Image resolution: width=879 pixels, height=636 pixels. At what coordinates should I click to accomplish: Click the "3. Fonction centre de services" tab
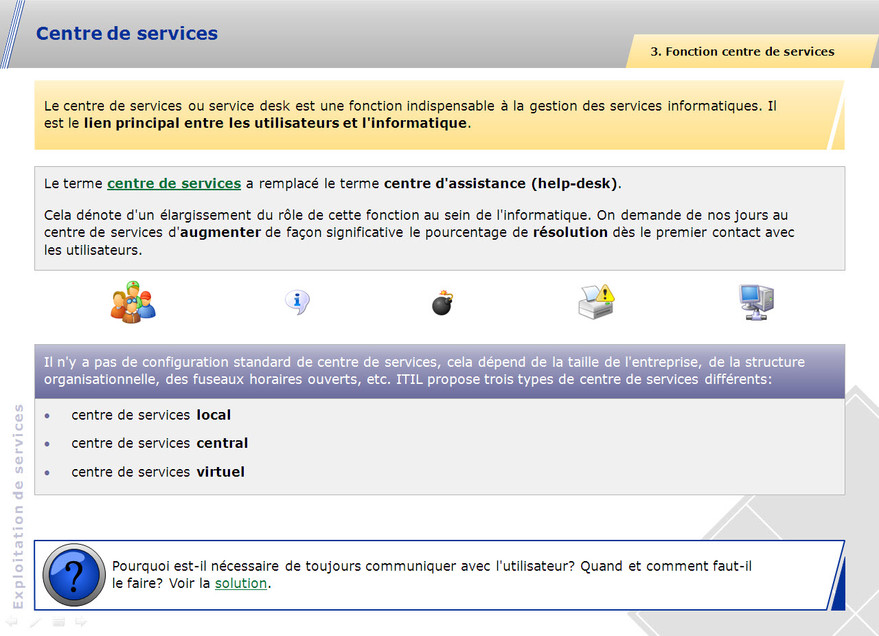tap(742, 51)
